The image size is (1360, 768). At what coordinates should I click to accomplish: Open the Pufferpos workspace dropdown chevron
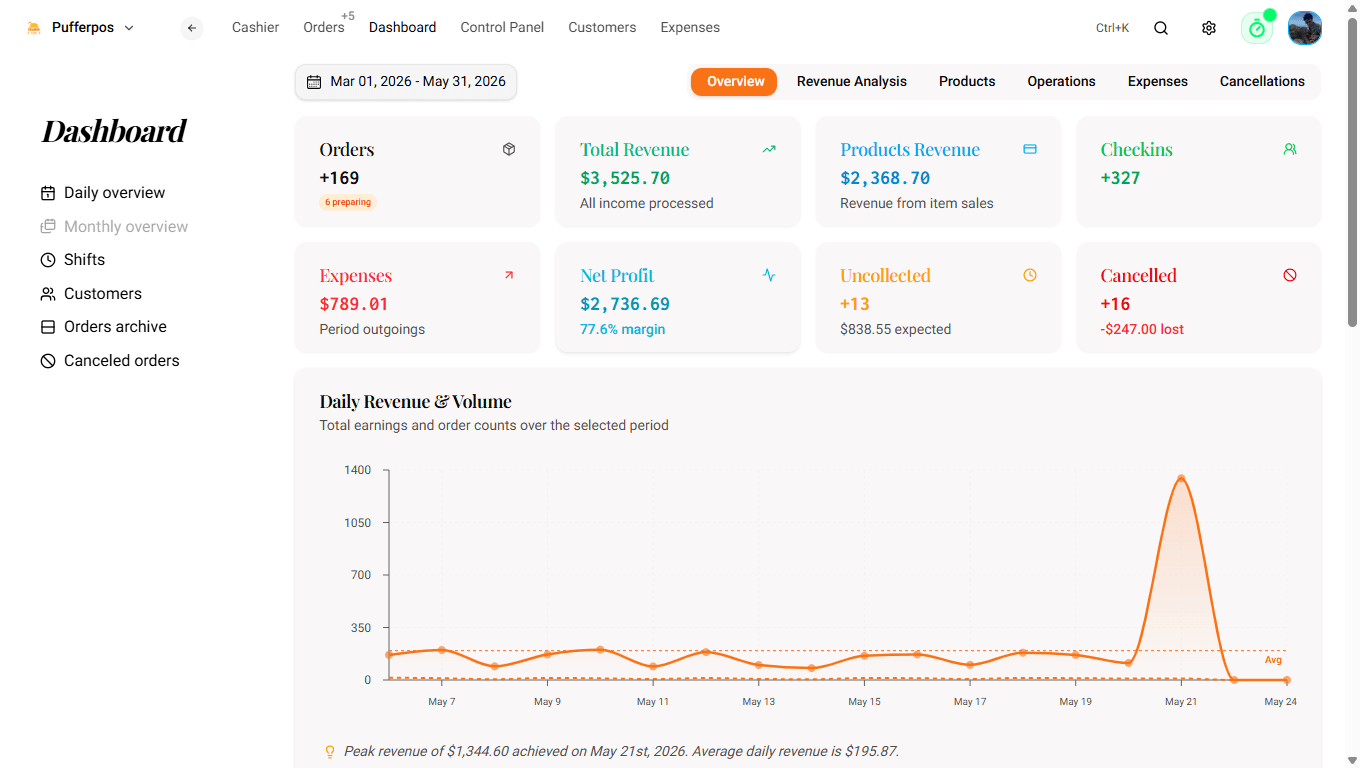129,28
